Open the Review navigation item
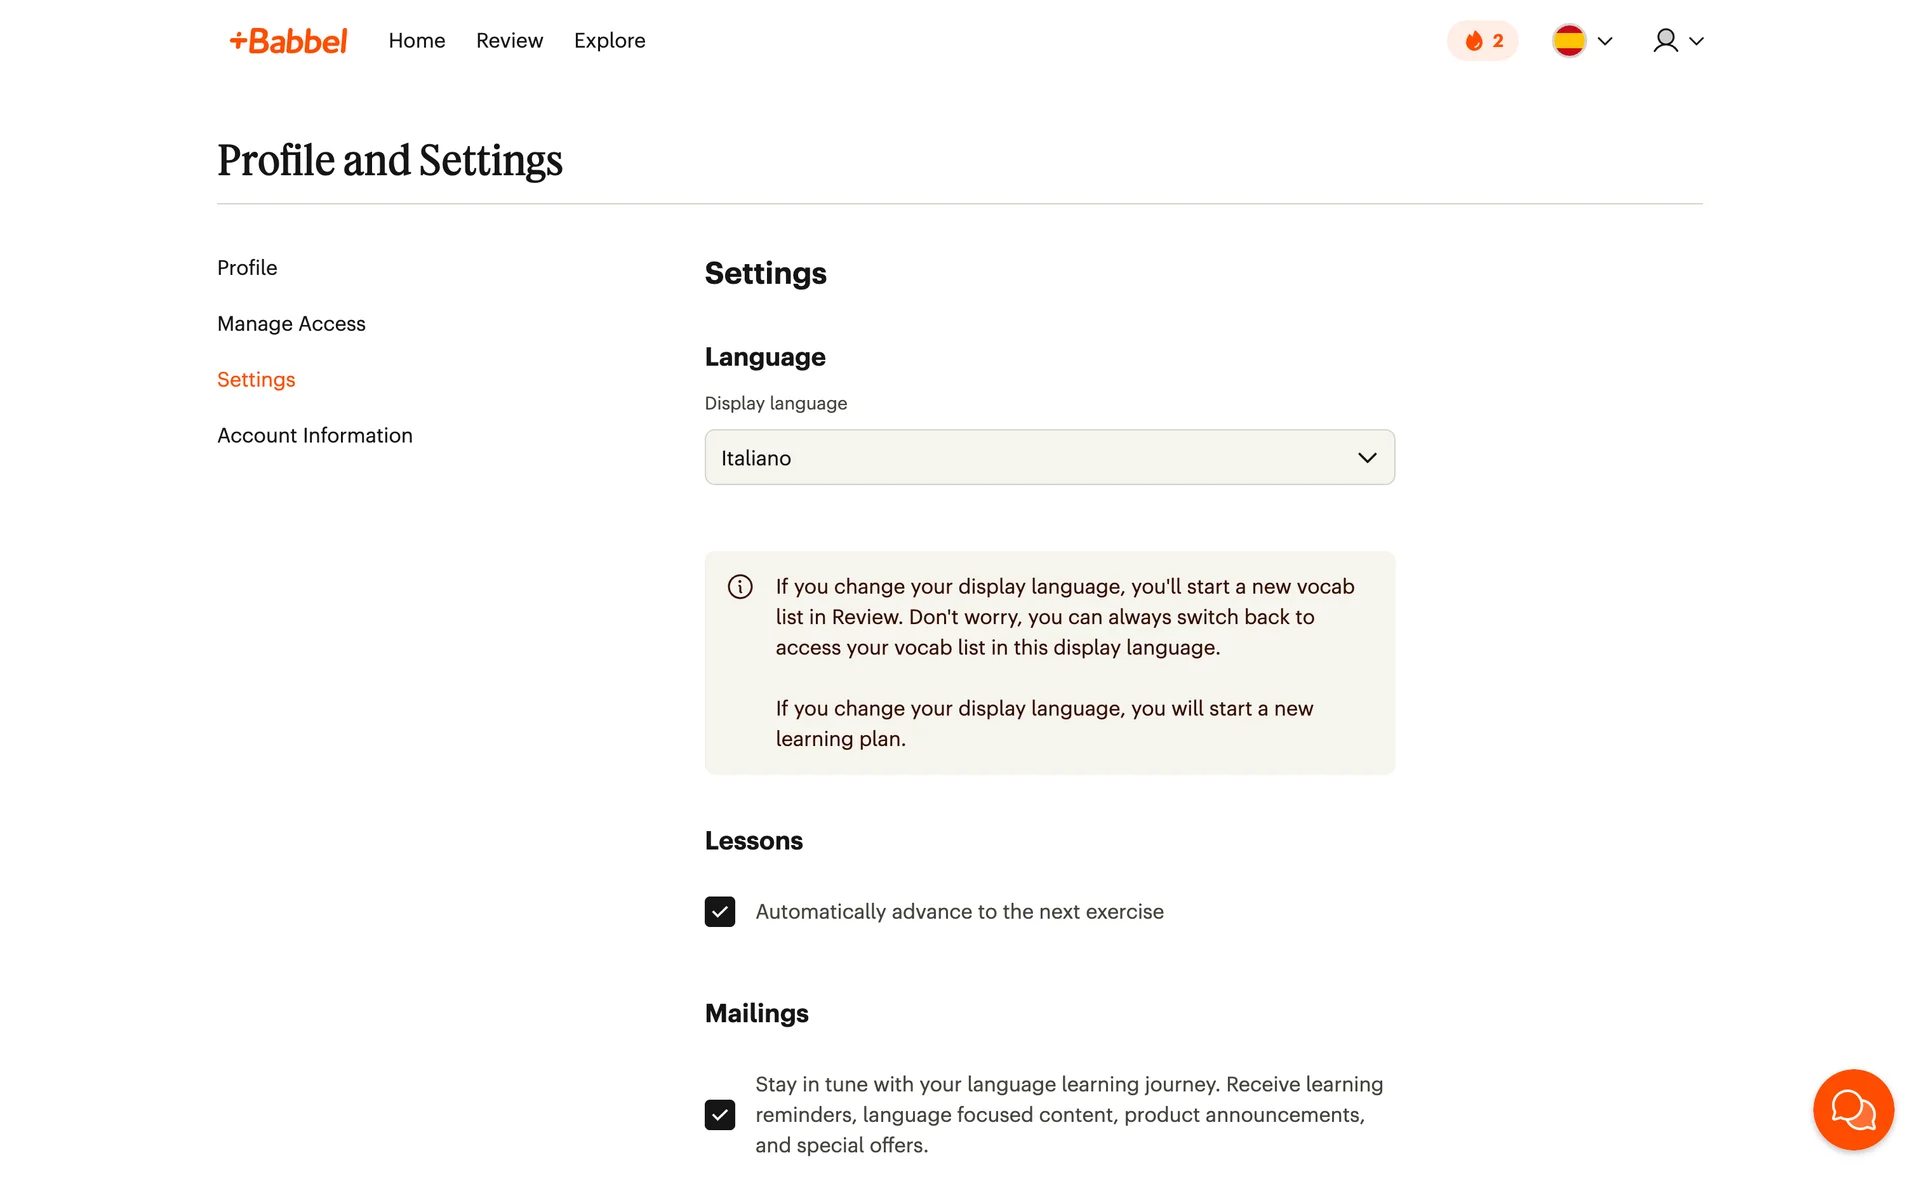The width and height of the screenshot is (1920, 1200). pos(509,41)
